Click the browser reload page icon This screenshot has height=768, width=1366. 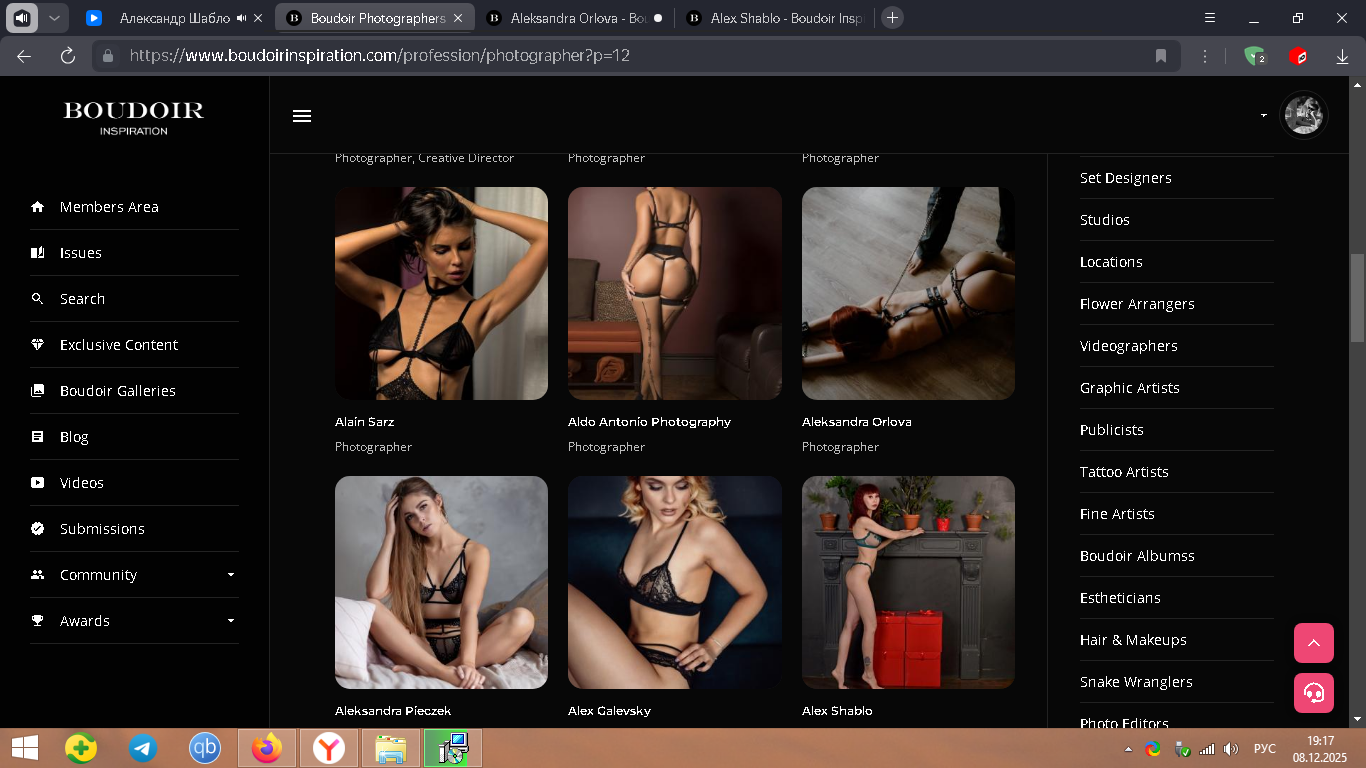[68, 56]
